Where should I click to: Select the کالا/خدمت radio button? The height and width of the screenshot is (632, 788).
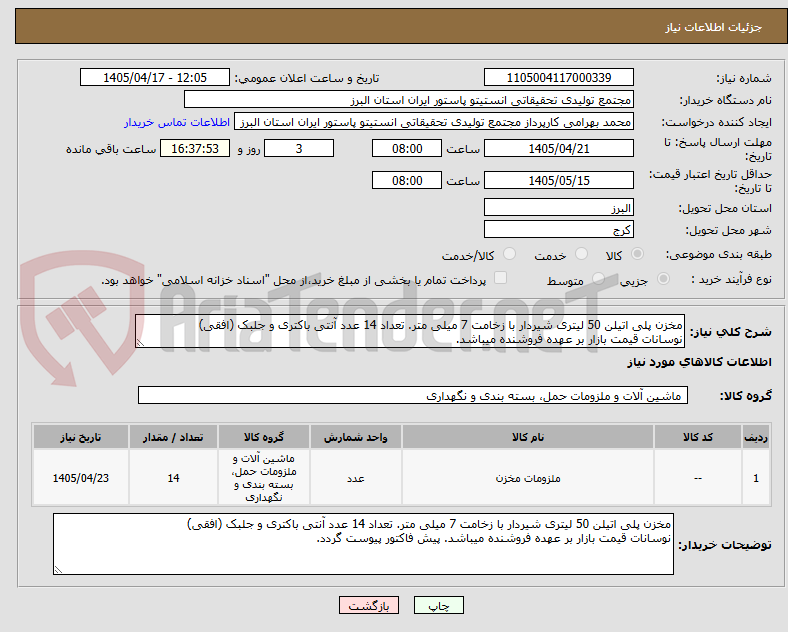pyautogui.click(x=509, y=254)
